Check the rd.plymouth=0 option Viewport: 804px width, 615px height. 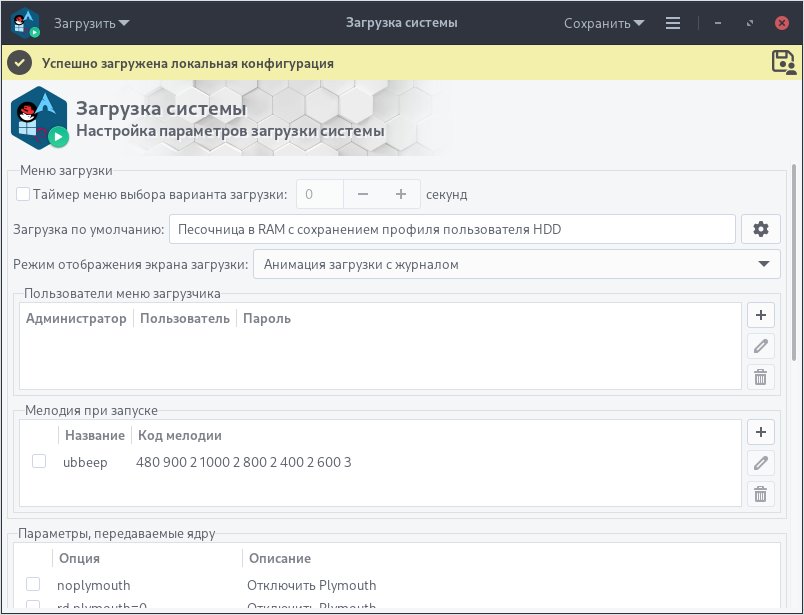[x=31, y=607]
